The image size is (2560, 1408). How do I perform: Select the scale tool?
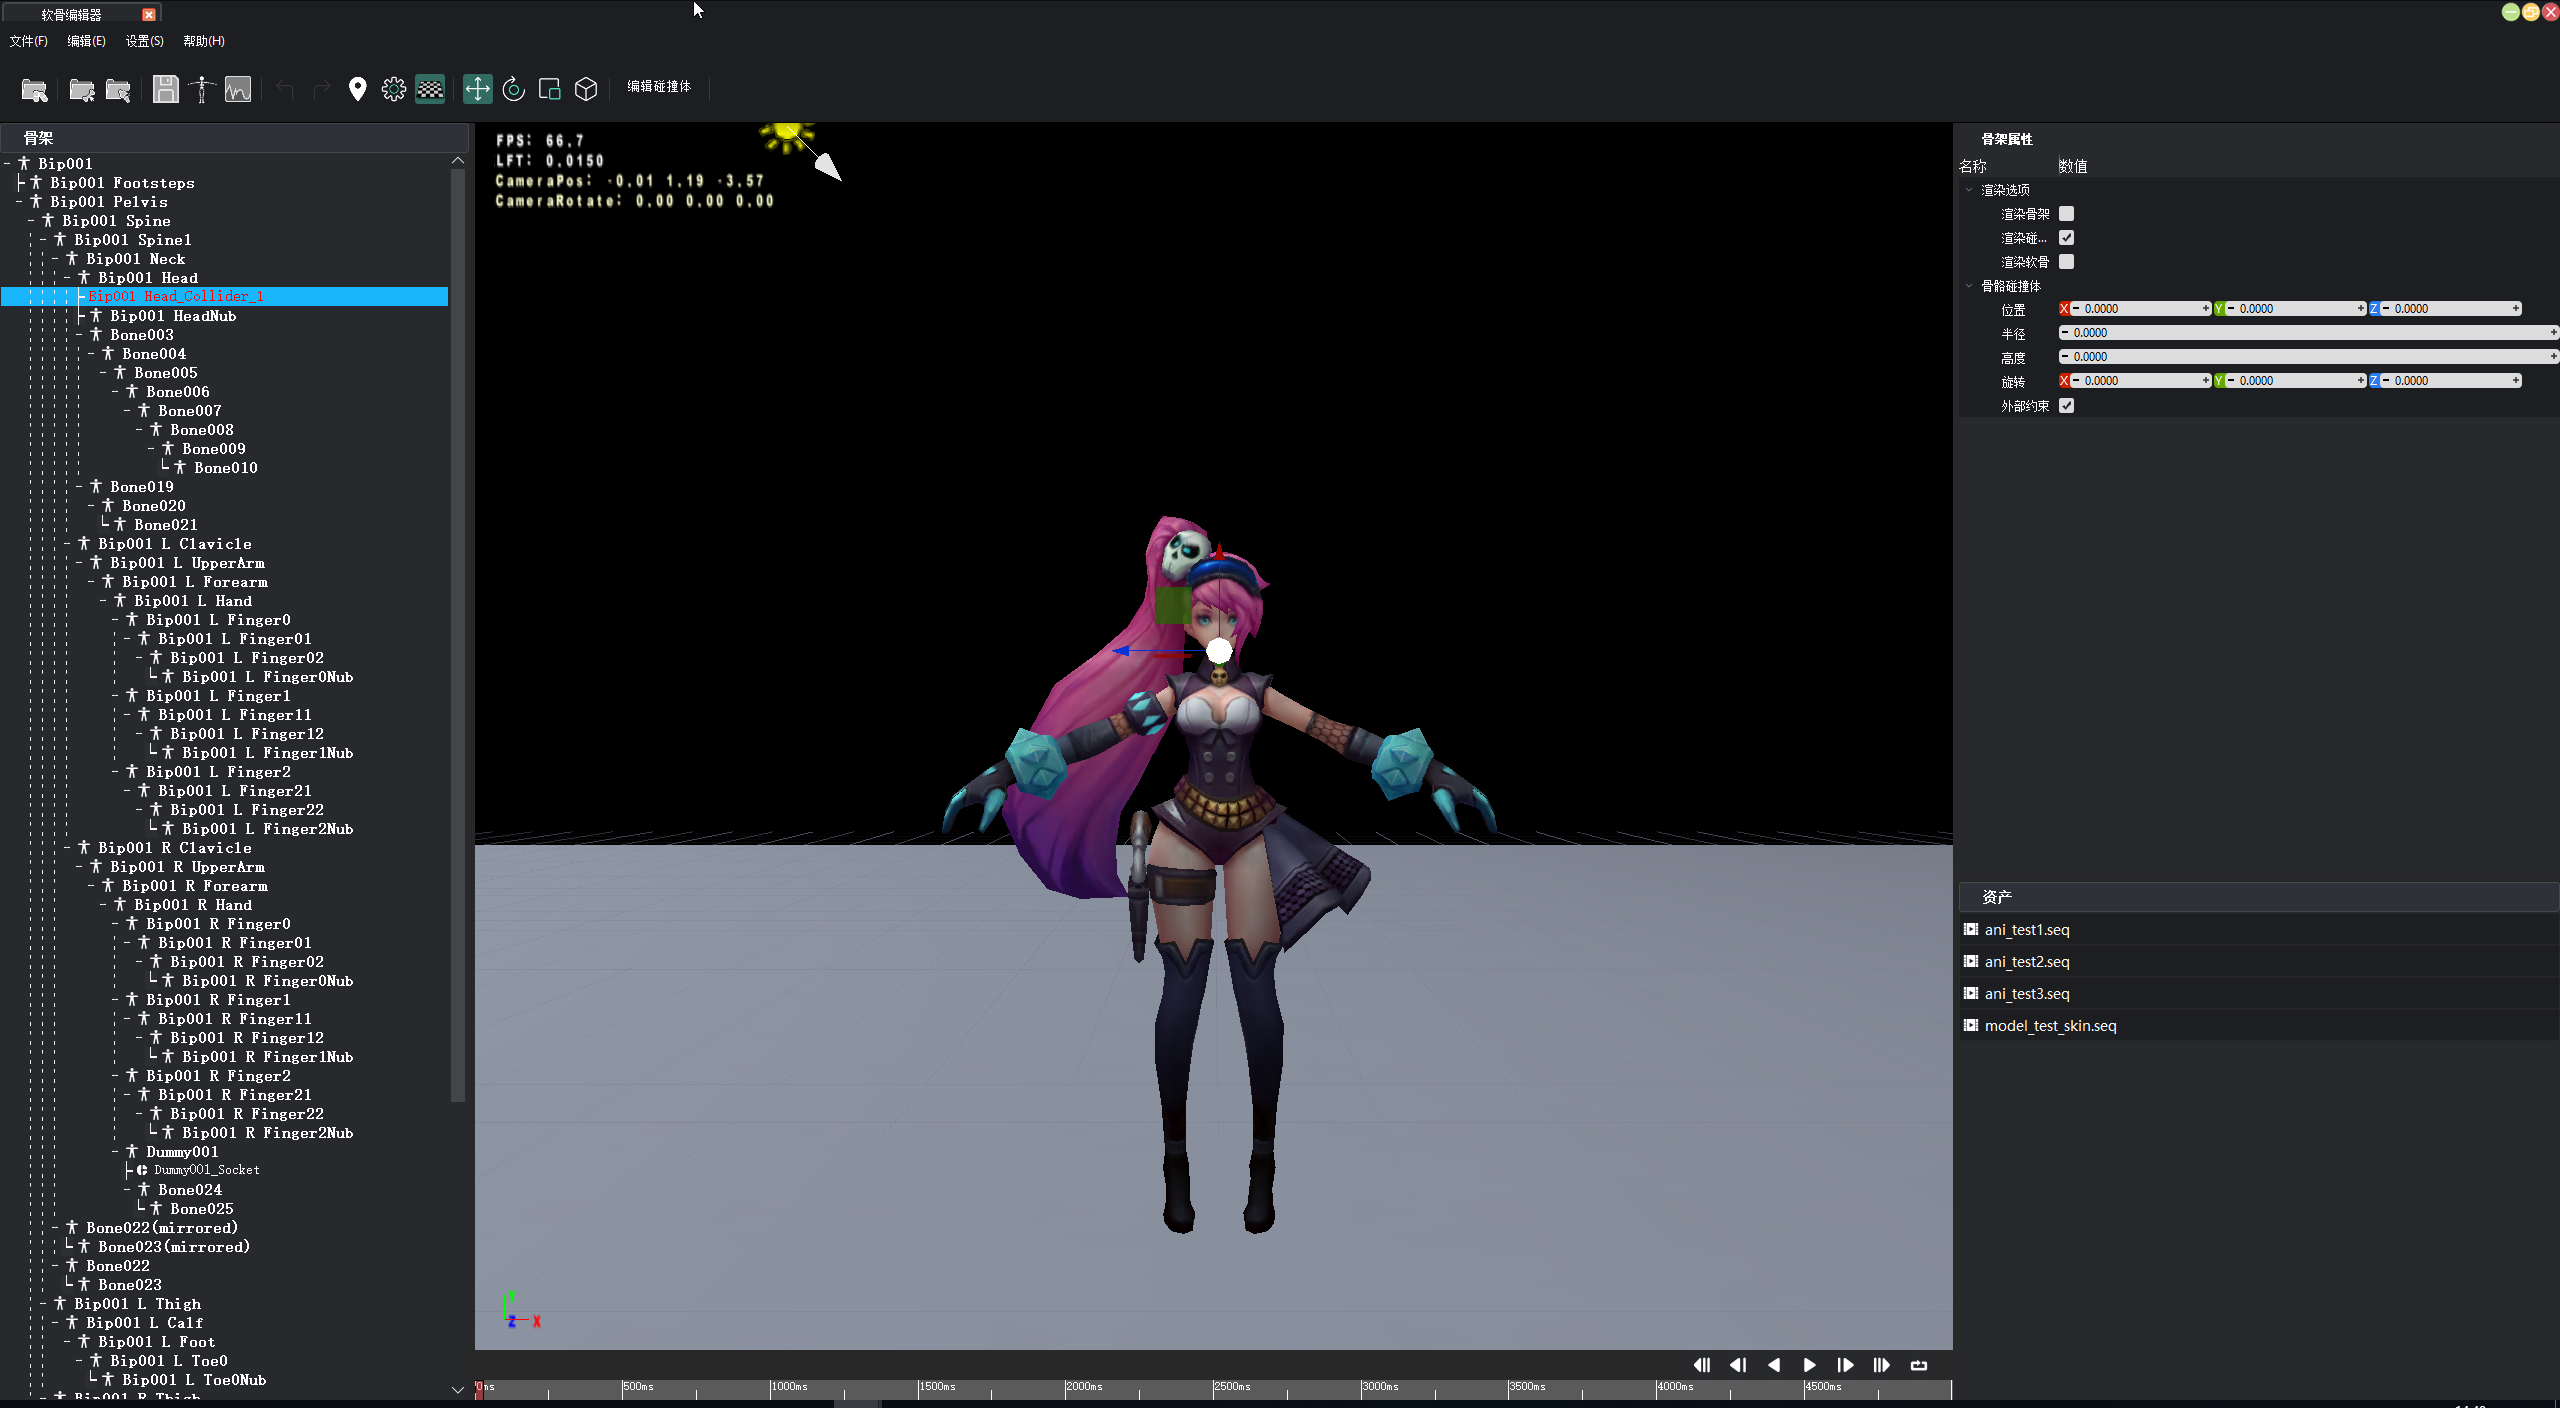click(x=550, y=90)
